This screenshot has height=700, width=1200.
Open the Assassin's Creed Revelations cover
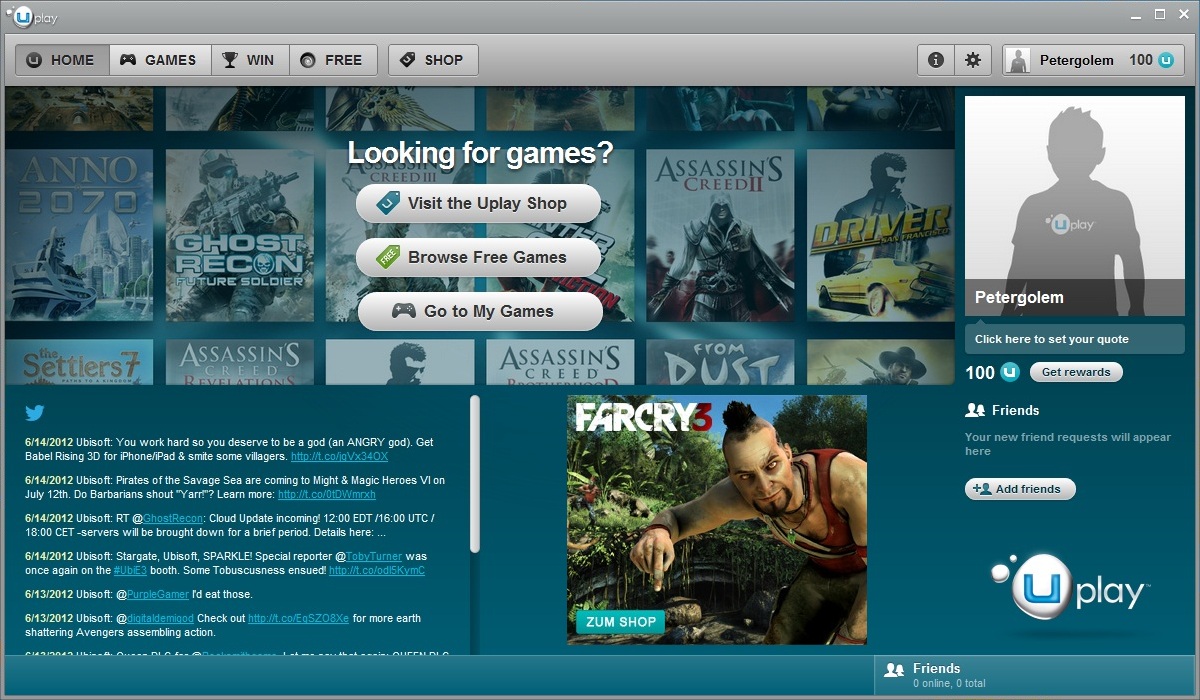click(x=240, y=362)
